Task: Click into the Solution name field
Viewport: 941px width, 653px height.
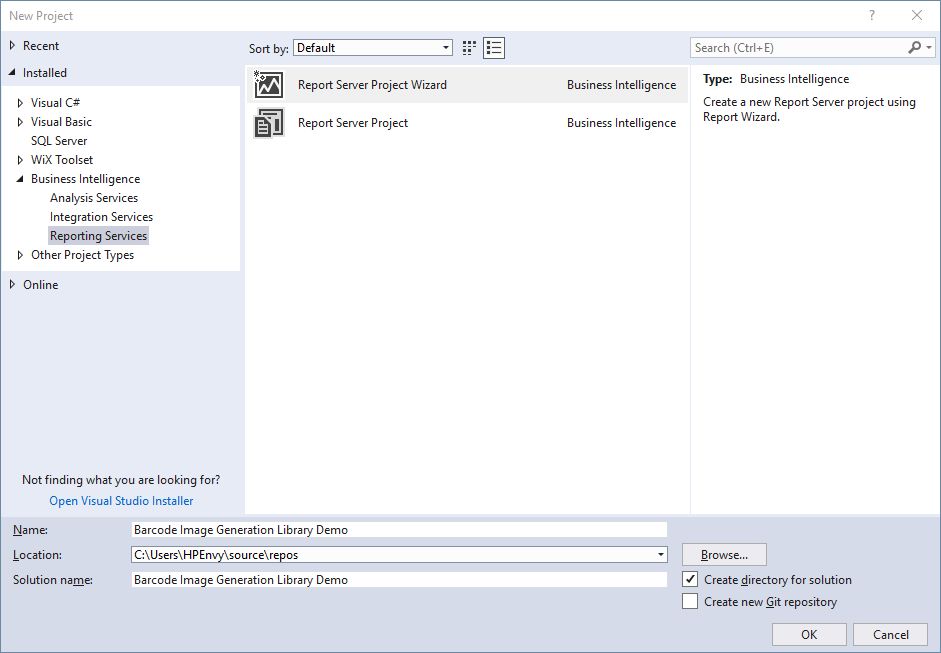Action: 399,580
